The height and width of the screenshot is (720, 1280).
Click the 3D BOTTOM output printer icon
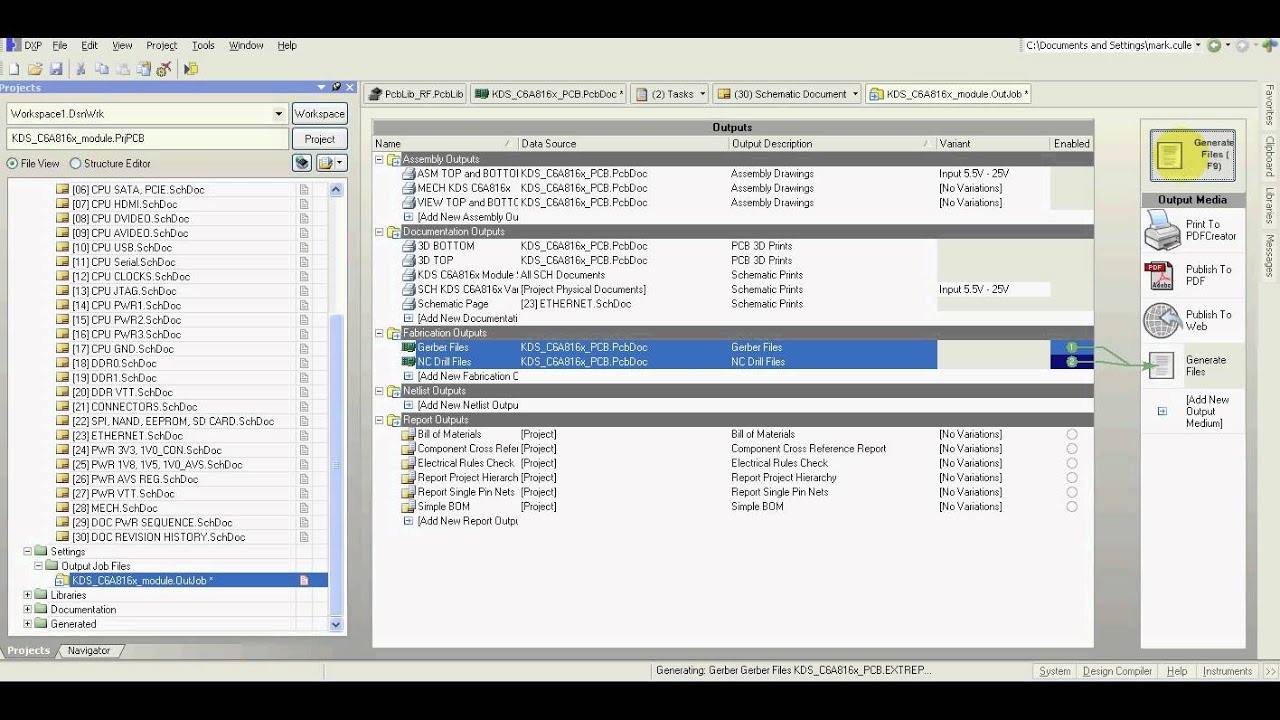pos(408,246)
